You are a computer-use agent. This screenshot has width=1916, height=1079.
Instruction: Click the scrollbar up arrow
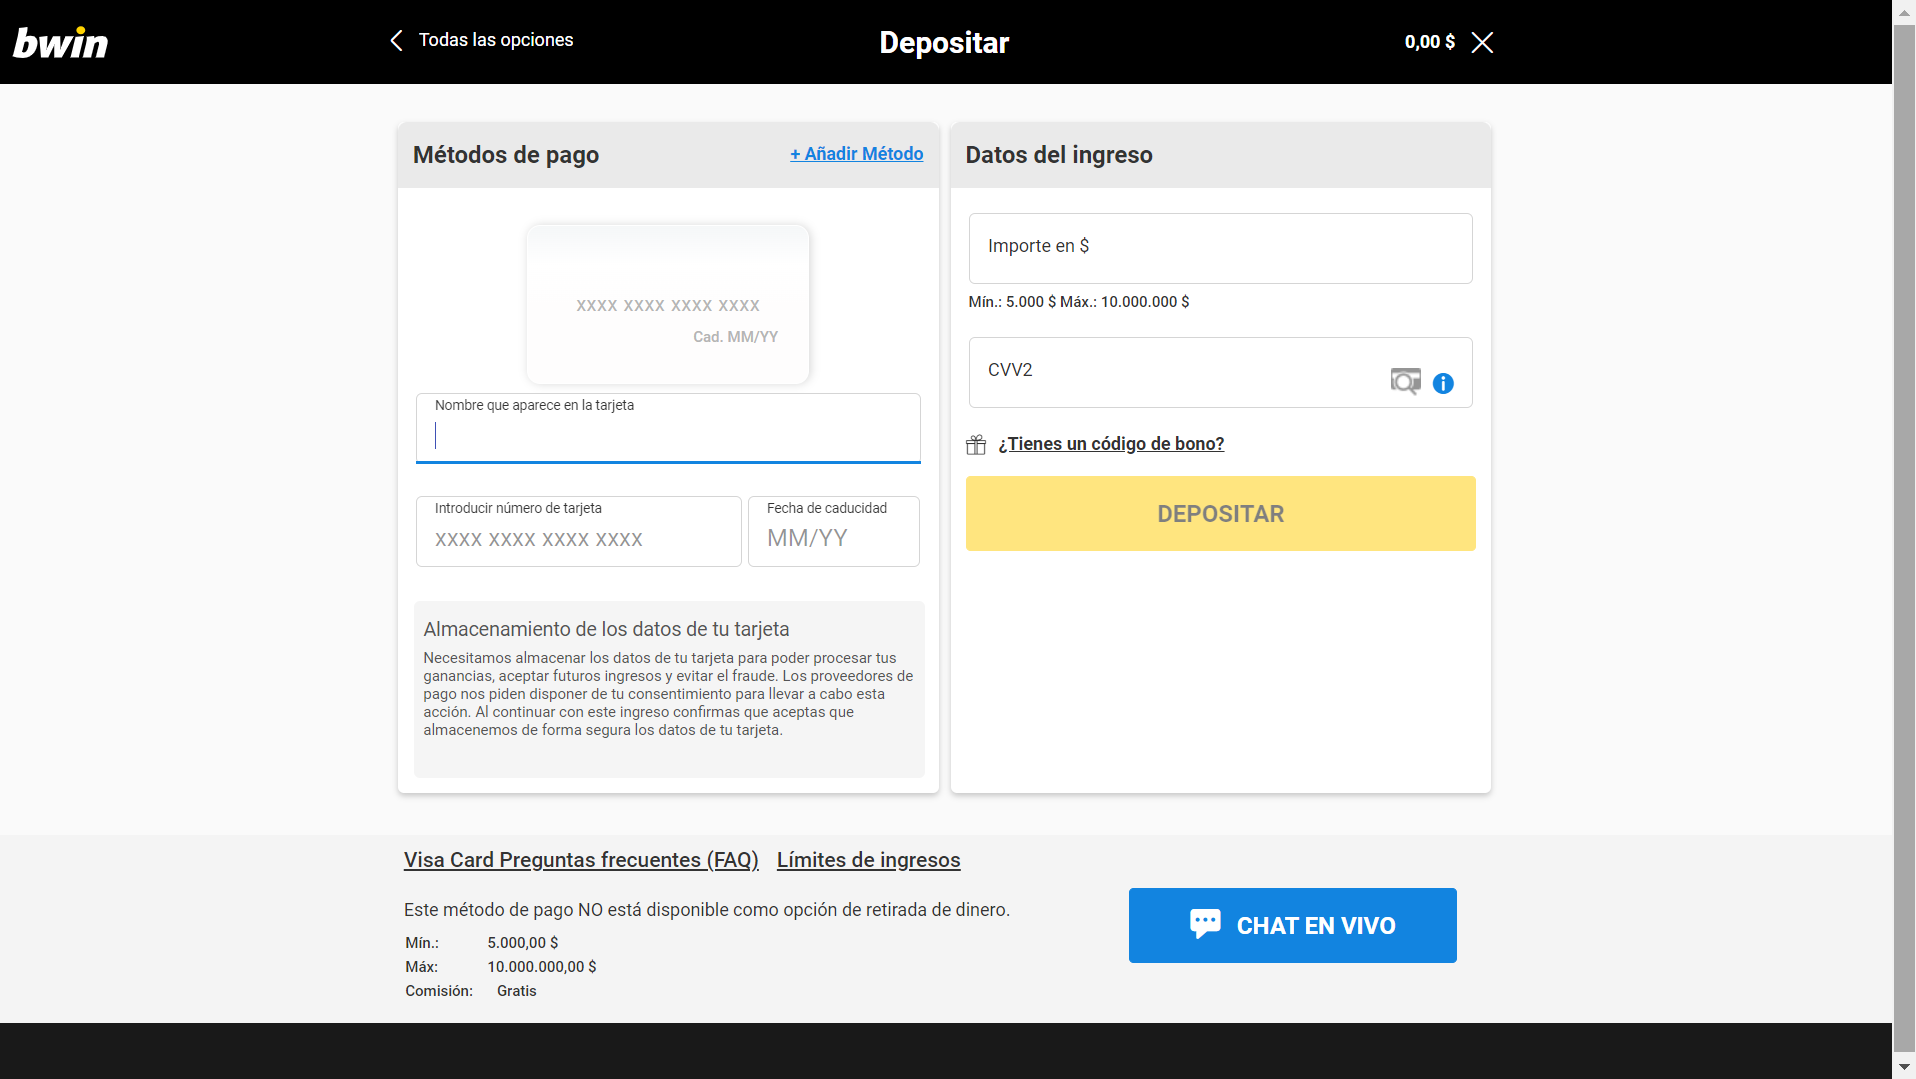pos(1904,12)
